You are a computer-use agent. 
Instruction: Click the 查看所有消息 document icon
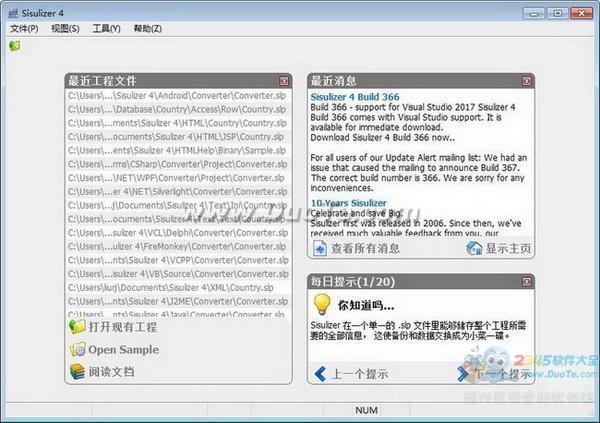[320, 248]
